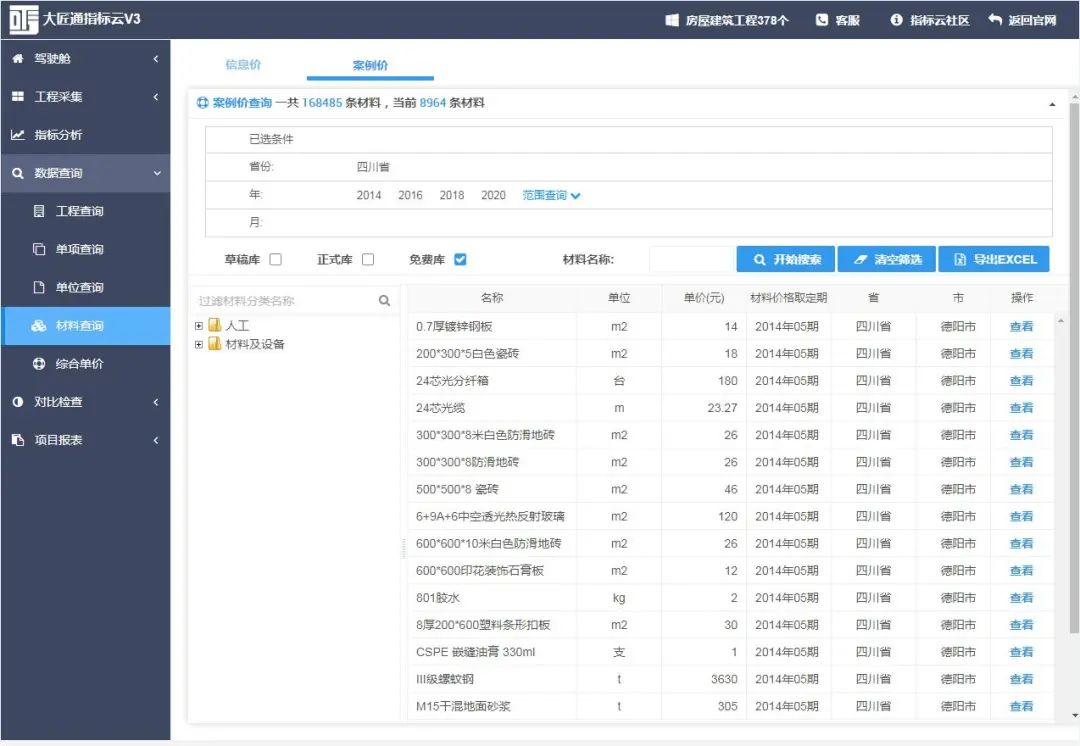The width and height of the screenshot is (1080, 746).
Task: Select year 2016 filter
Action: point(411,195)
